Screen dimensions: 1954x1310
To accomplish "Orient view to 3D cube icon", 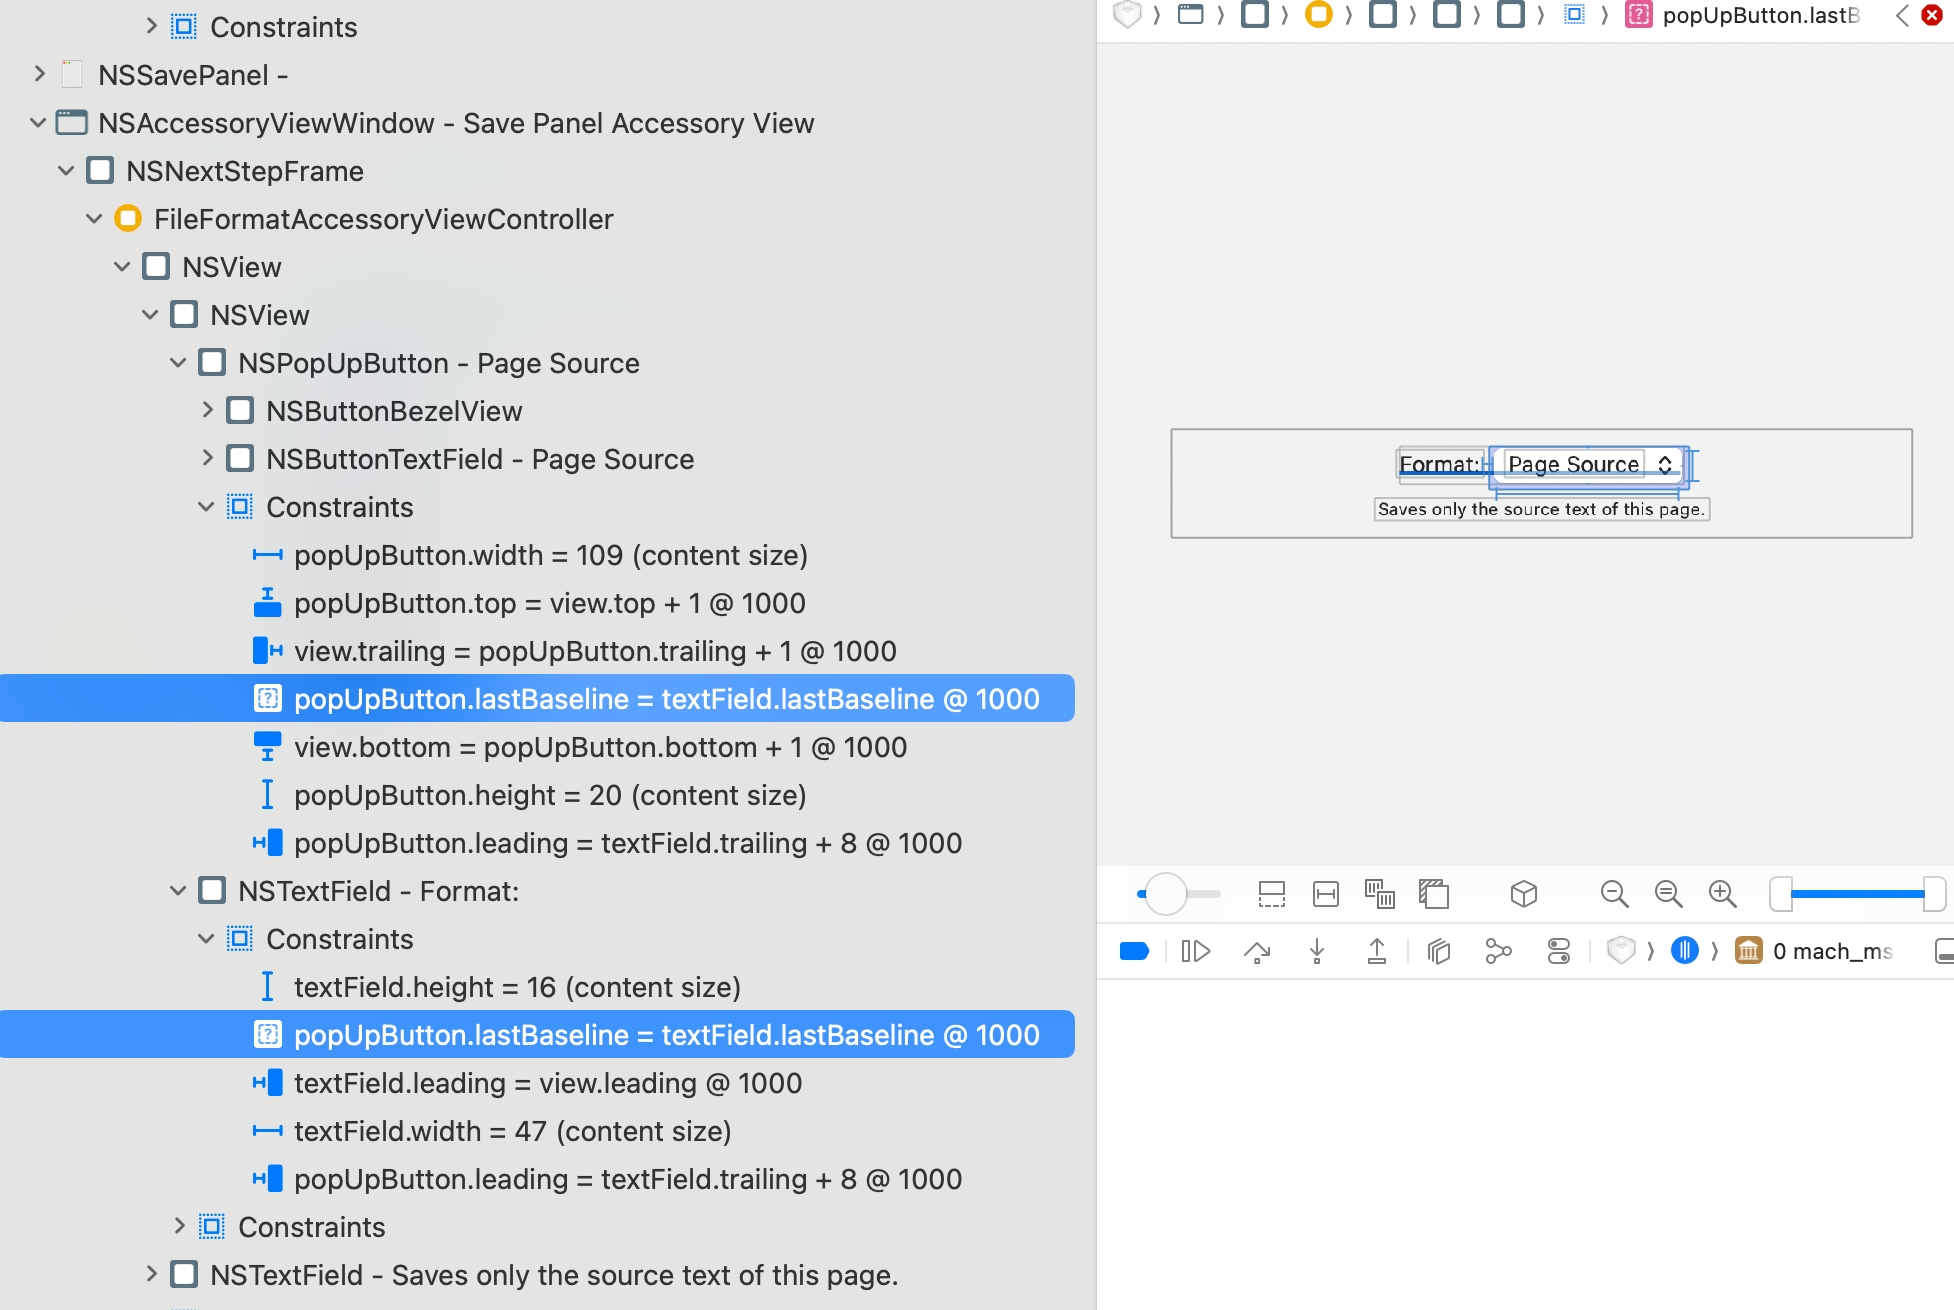I will coord(1523,893).
